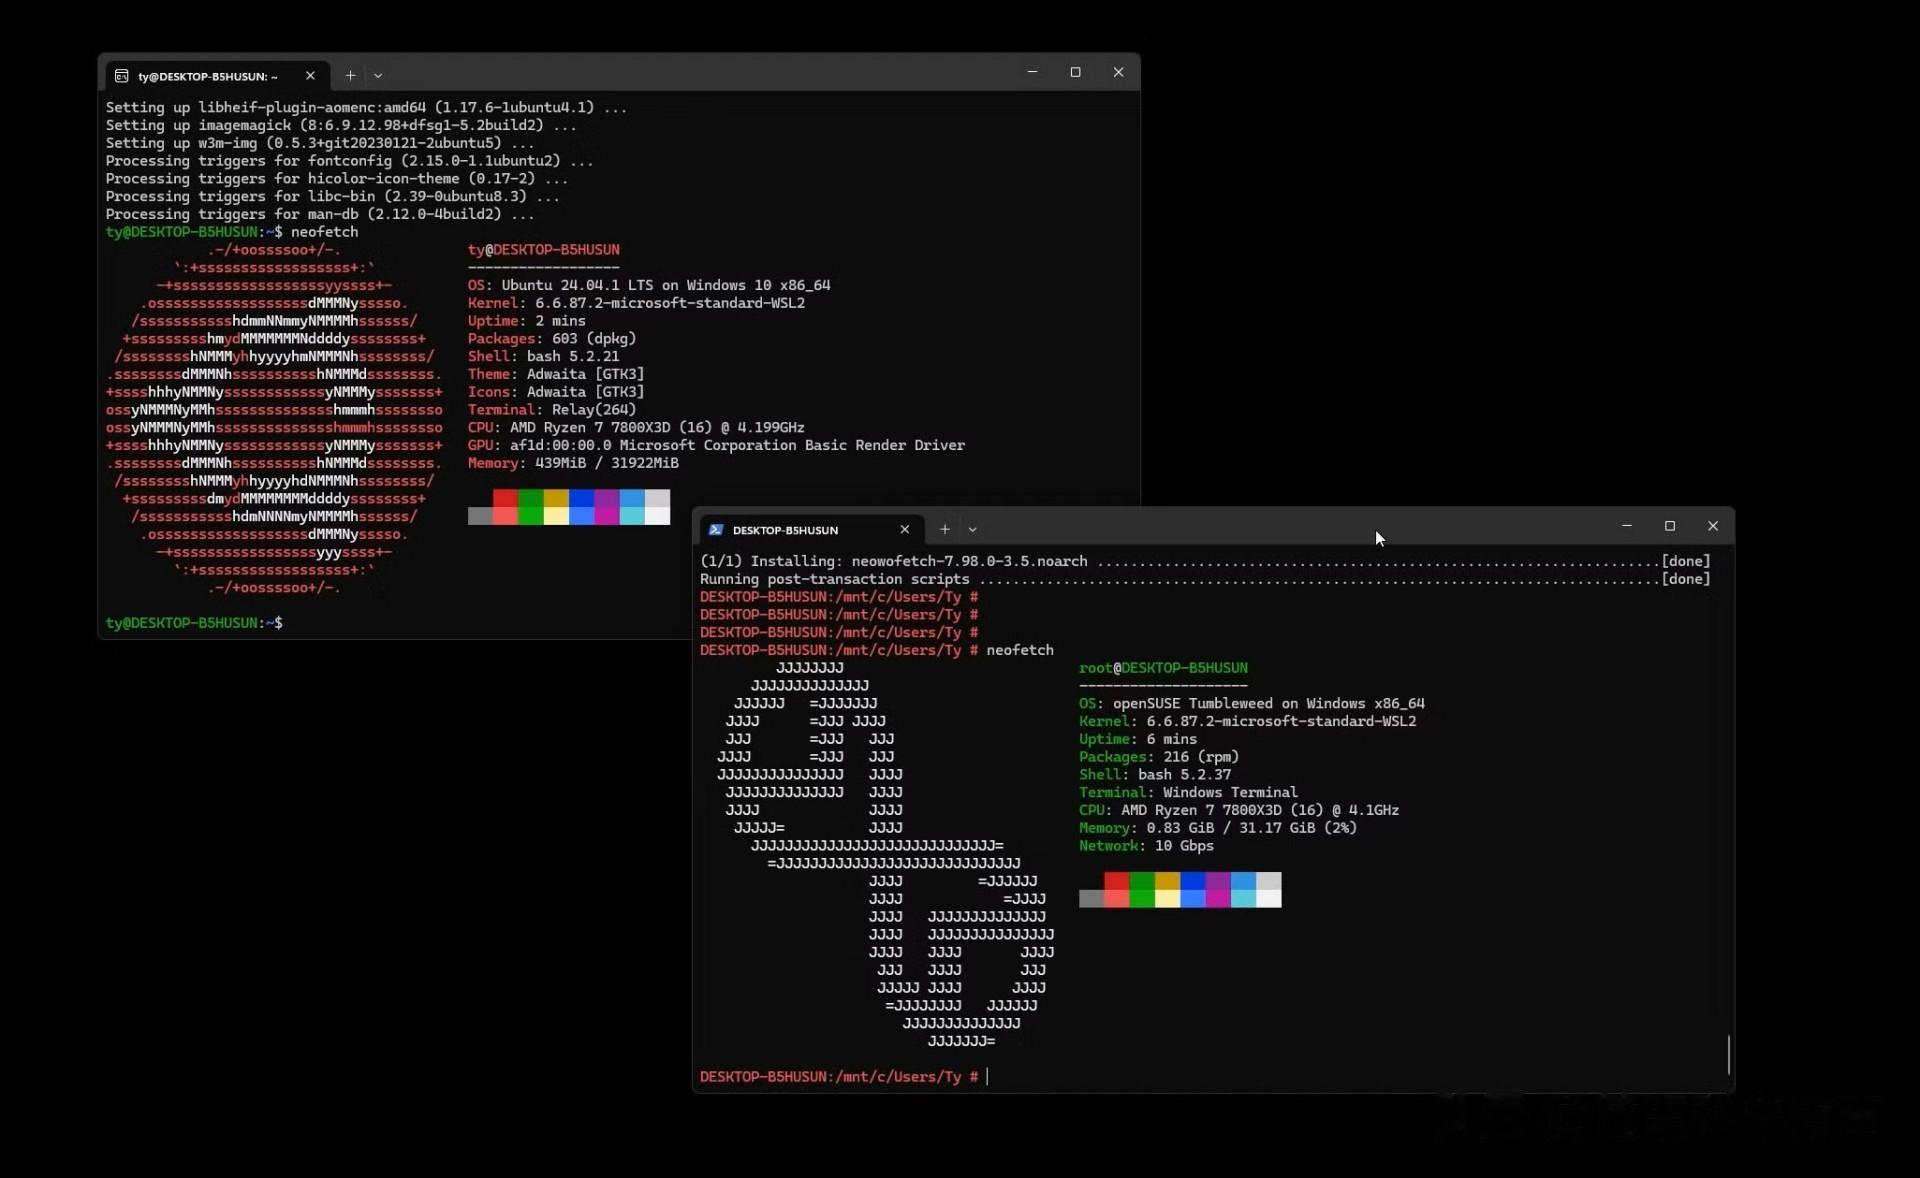Maximize the openSUSE terminal window
This screenshot has width=1920, height=1178.
[x=1669, y=526]
